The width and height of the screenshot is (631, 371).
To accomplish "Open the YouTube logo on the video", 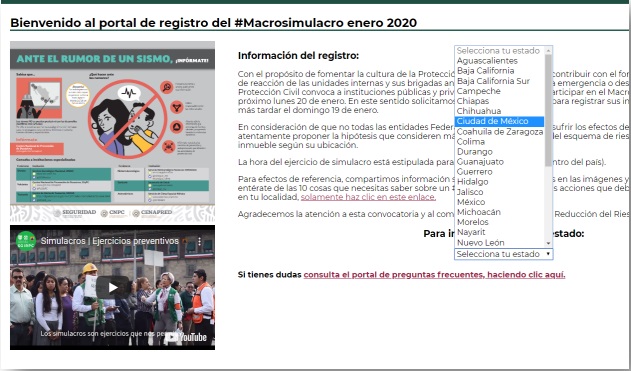I will (x=186, y=337).
